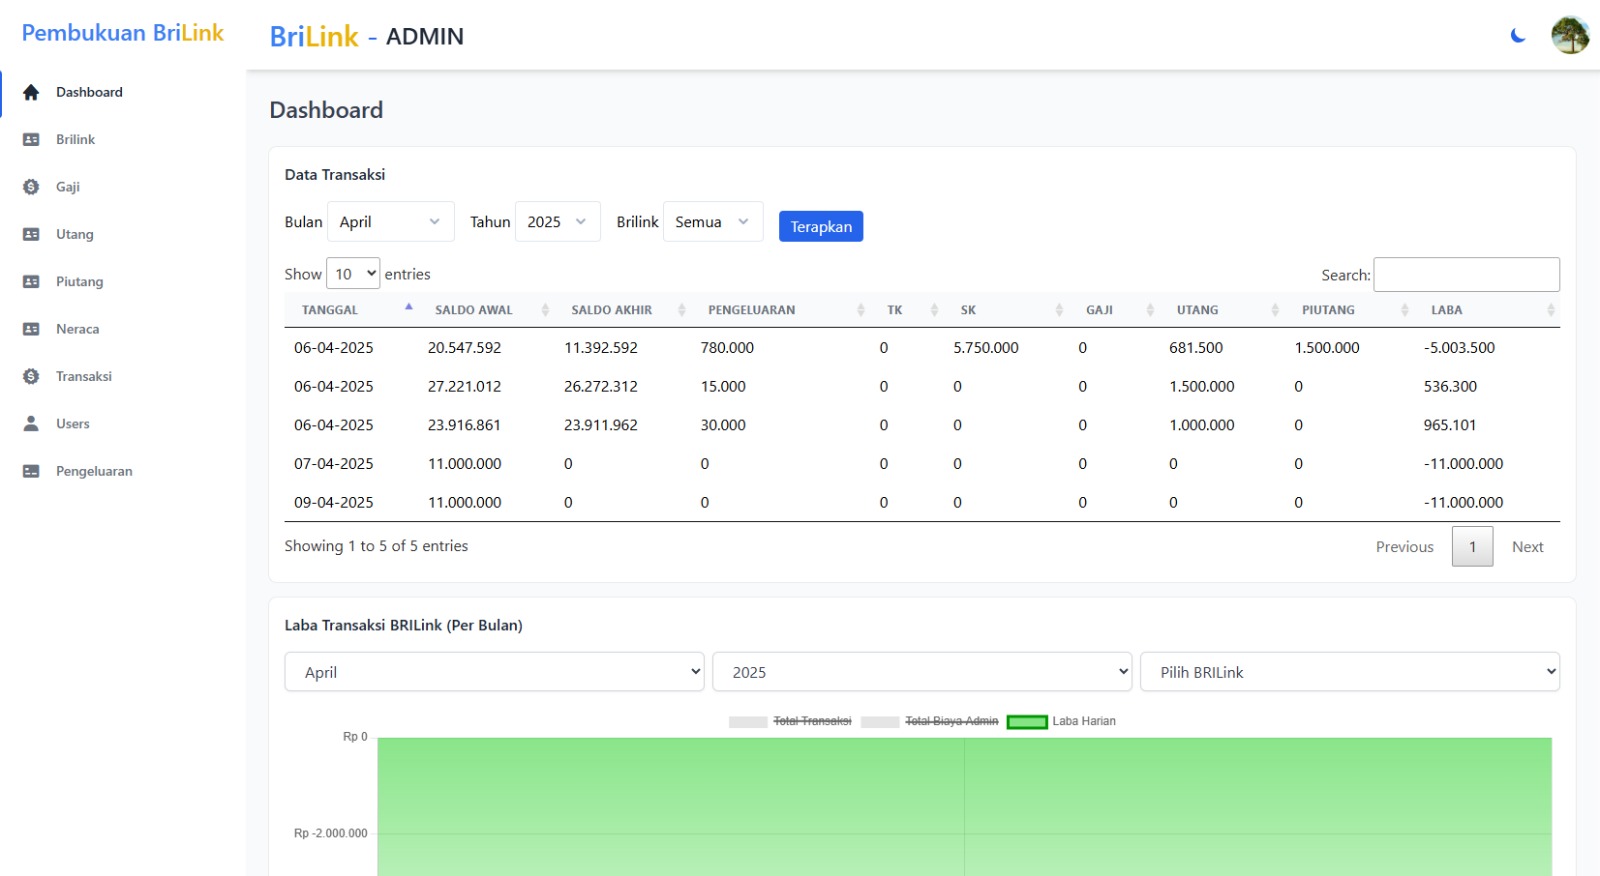Click the Utang card icon in sidebar
The height and width of the screenshot is (876, 1600).
tap(31, 234)
